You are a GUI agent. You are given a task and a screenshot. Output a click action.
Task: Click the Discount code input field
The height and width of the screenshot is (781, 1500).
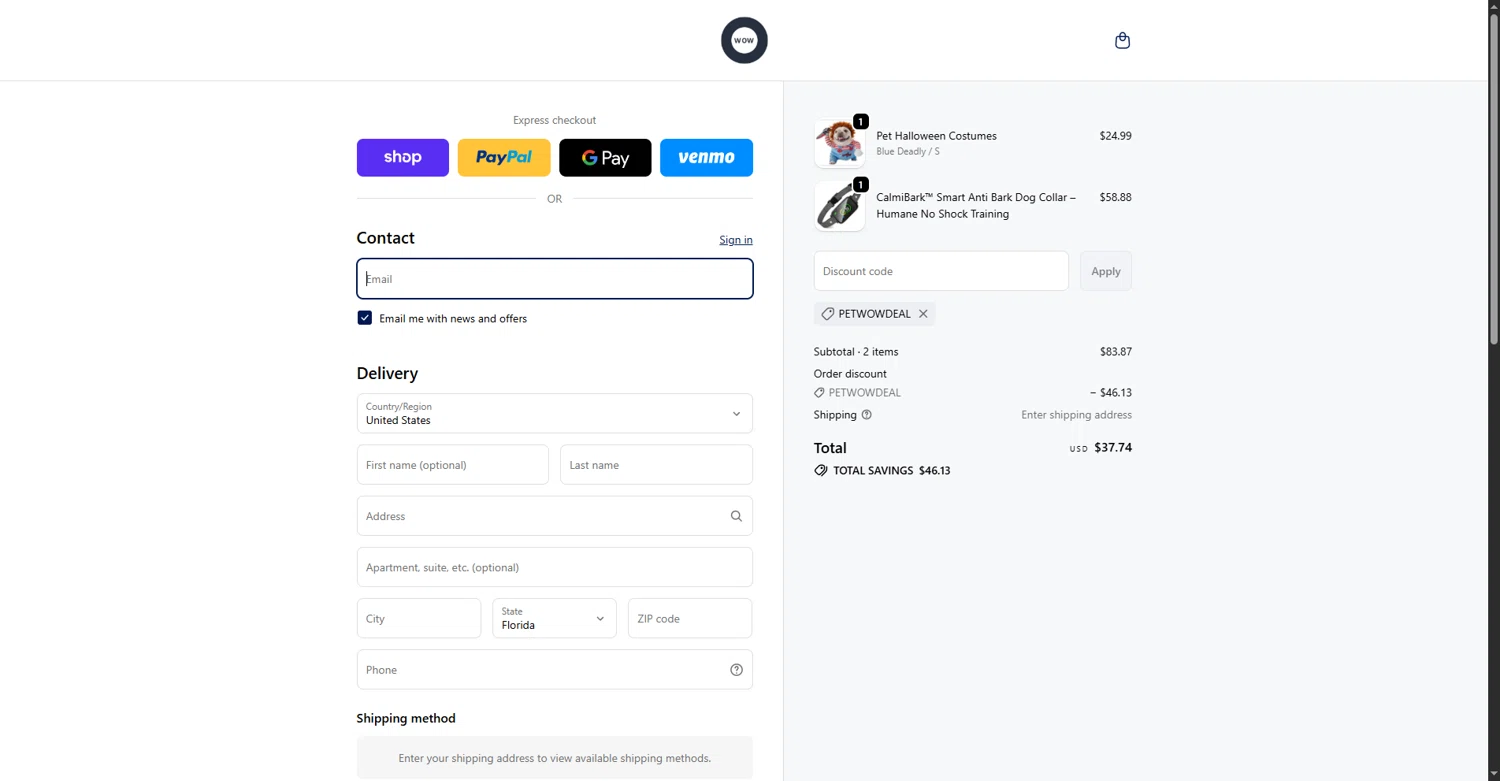(941, 271)
